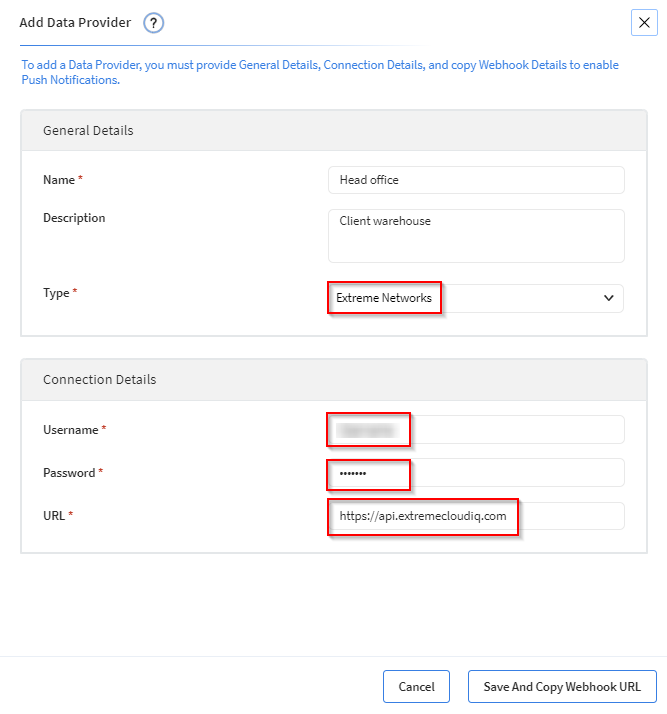Viewport: 667px width, 714px height.
Task: Click the Type label
Action: click(x=56, y=293)
